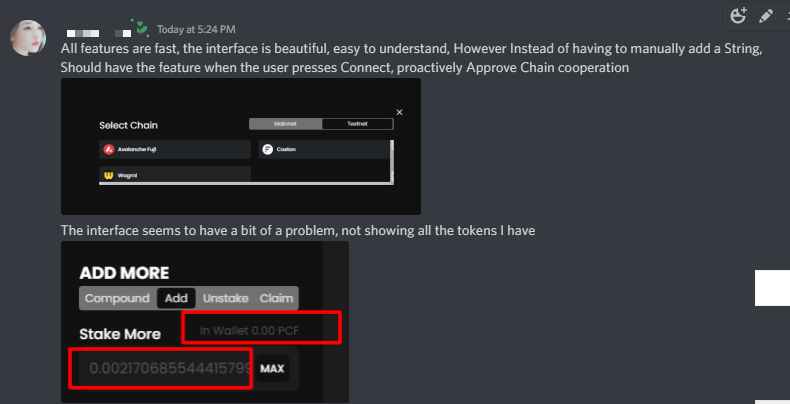The image size is (790, 404).
Task: Click the green heart badge beside the username
Action: click(x=142, y=28)
